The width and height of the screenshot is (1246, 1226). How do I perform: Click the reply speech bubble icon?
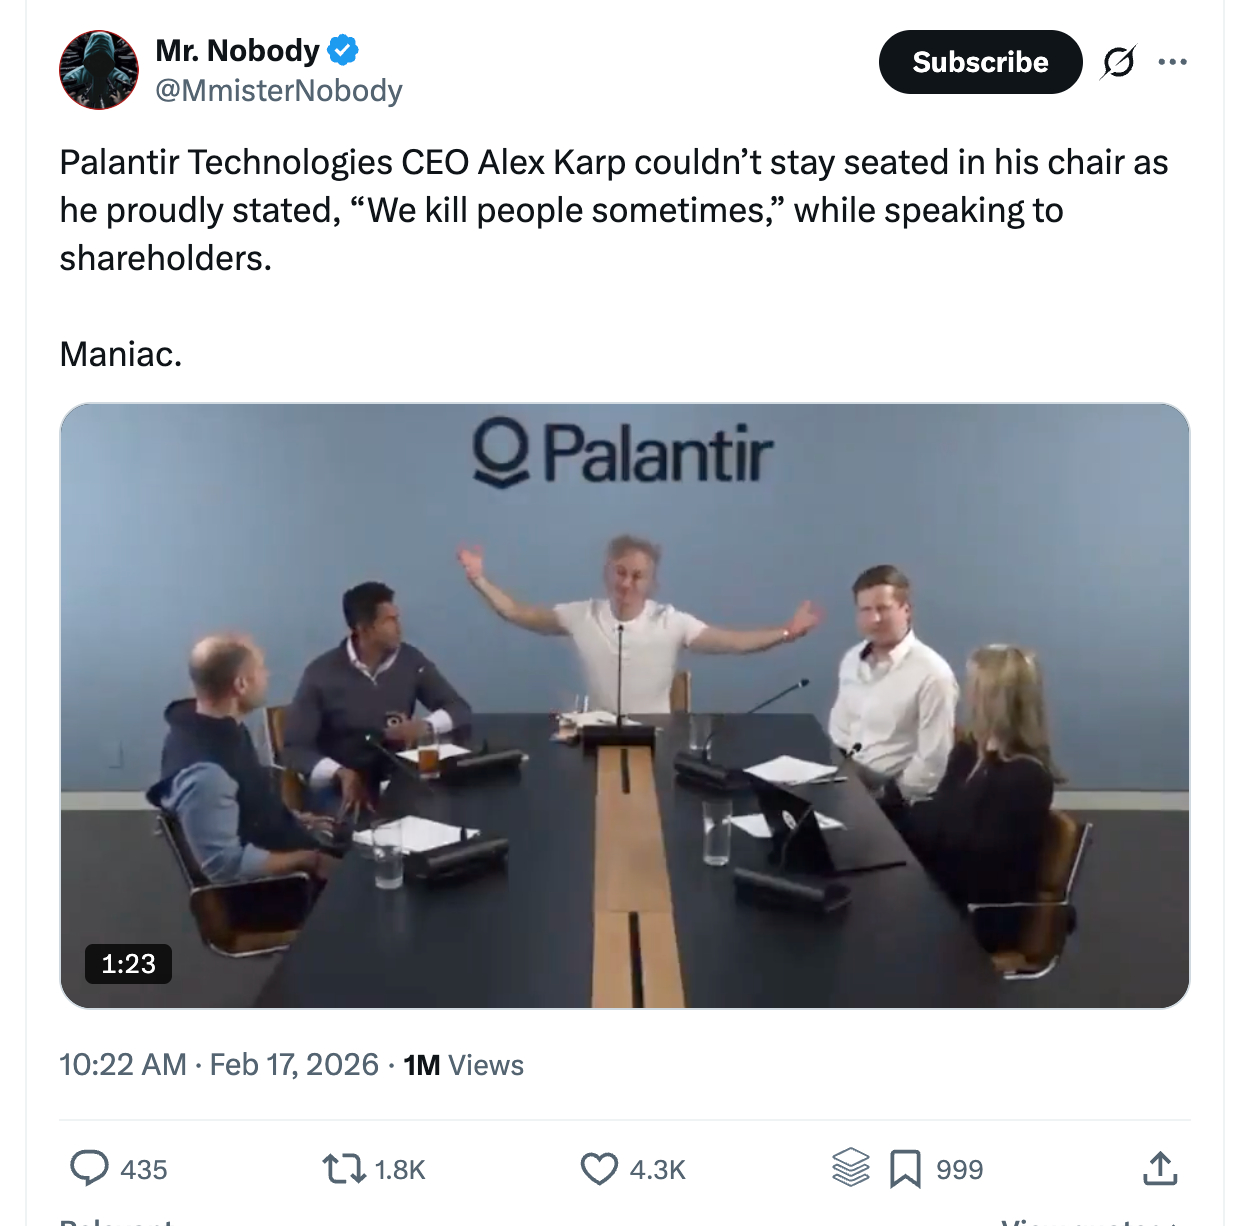click(89, 1168)
